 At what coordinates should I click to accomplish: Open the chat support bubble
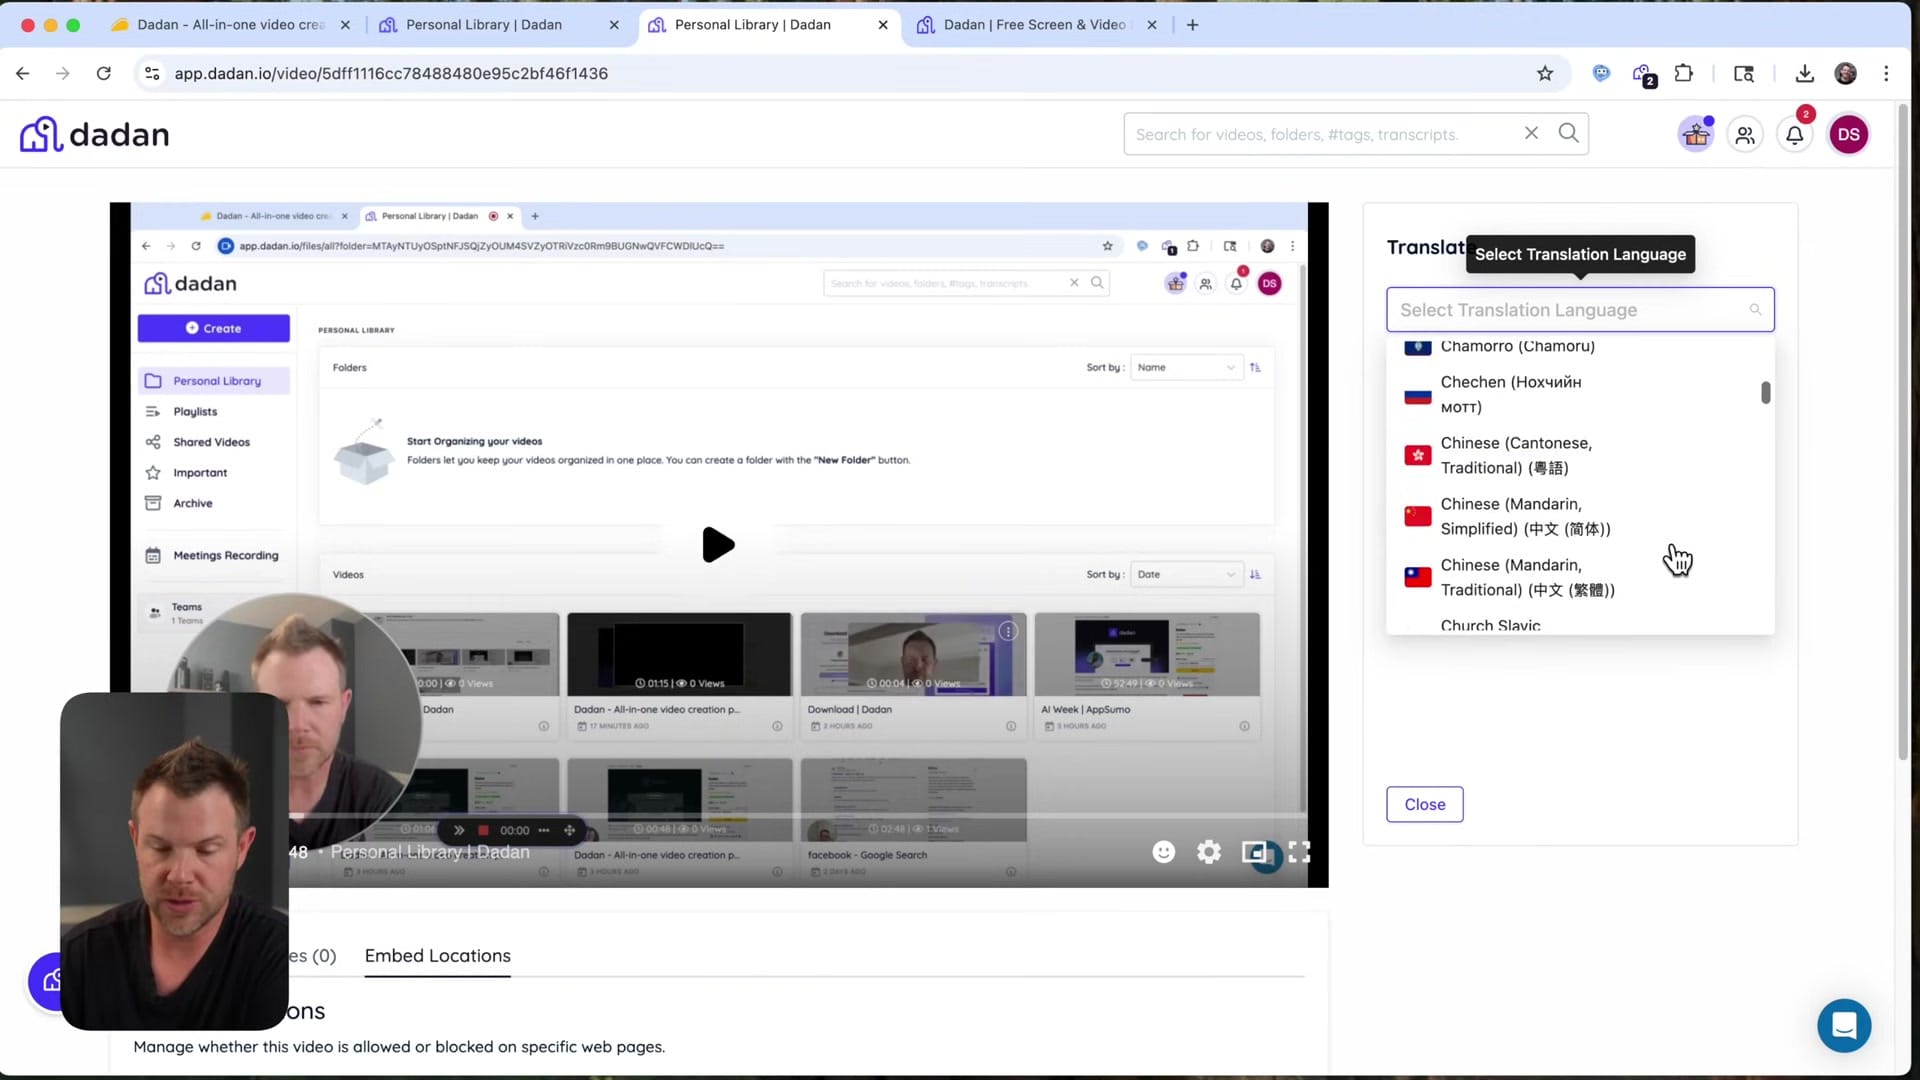tap(1844, 1026)
